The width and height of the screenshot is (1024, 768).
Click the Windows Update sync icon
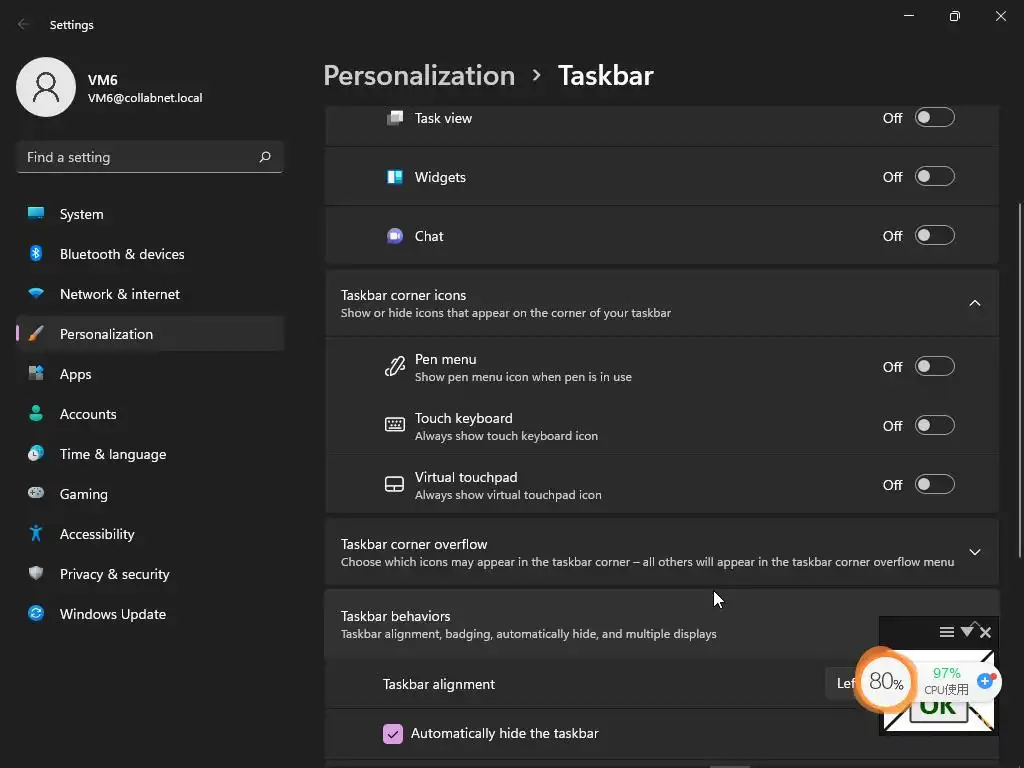click(36, 614)
